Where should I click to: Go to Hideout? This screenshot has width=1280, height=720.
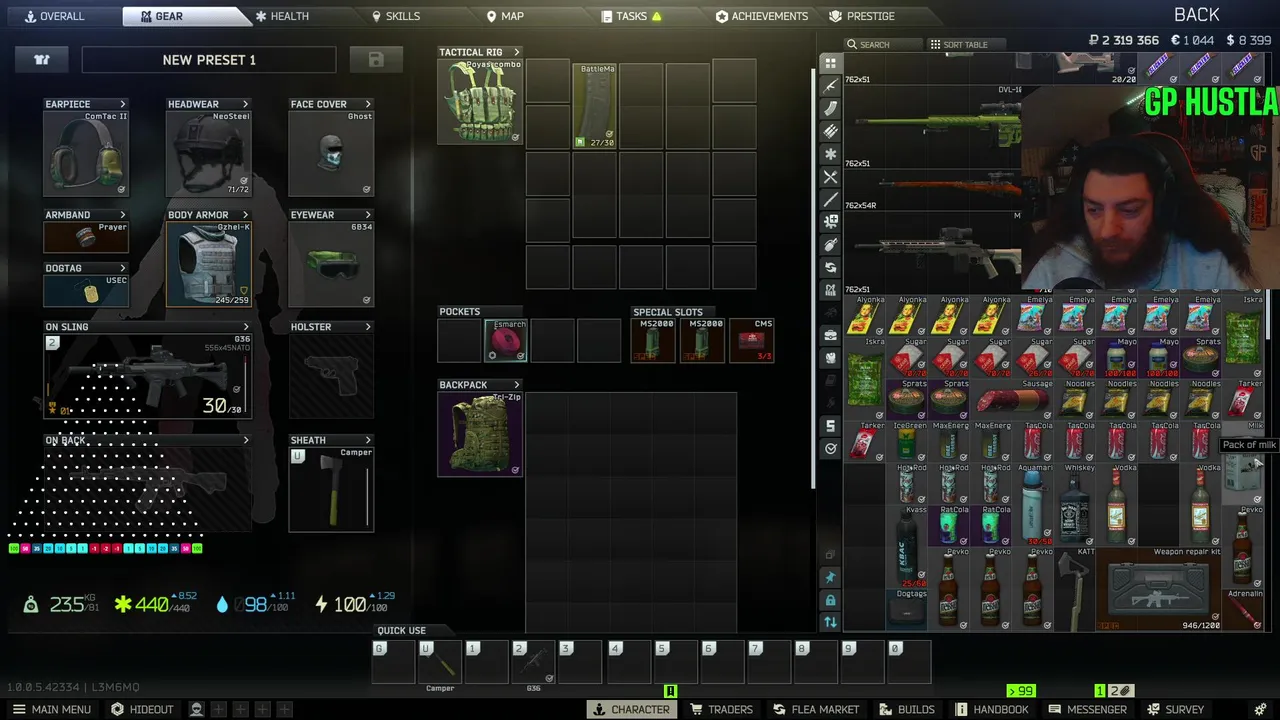click(x=142, y=709)
